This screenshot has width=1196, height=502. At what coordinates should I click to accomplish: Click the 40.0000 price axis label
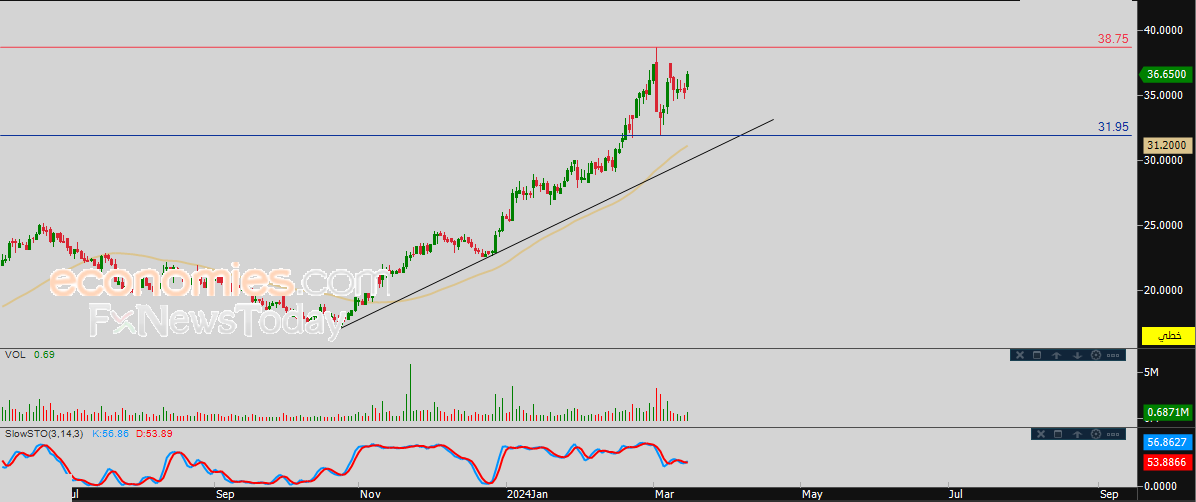[x=1164, y=30]
